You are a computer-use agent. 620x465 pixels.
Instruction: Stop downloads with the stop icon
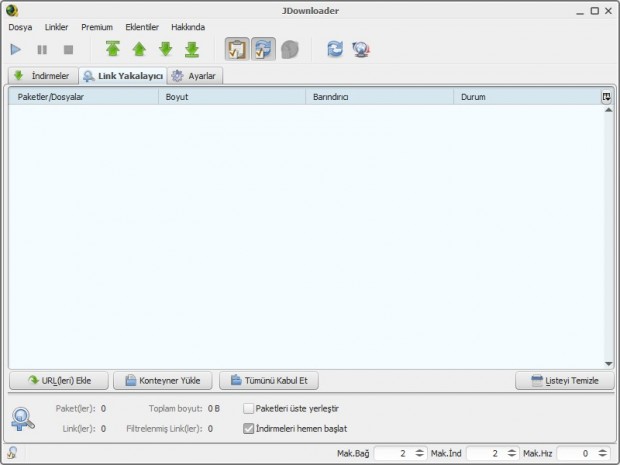pos(68,49)
